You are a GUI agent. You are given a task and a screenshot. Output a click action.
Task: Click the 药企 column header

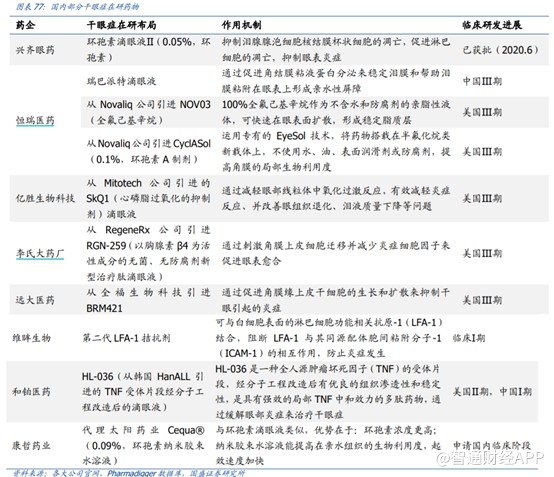[x=25, y=25]
